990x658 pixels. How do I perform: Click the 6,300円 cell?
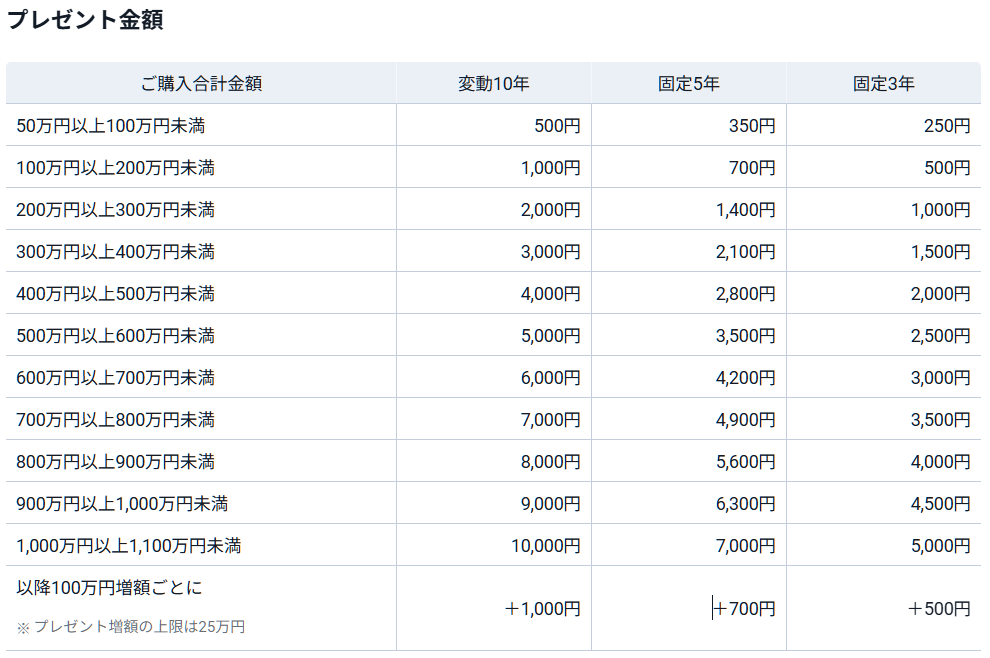[745, 504]
